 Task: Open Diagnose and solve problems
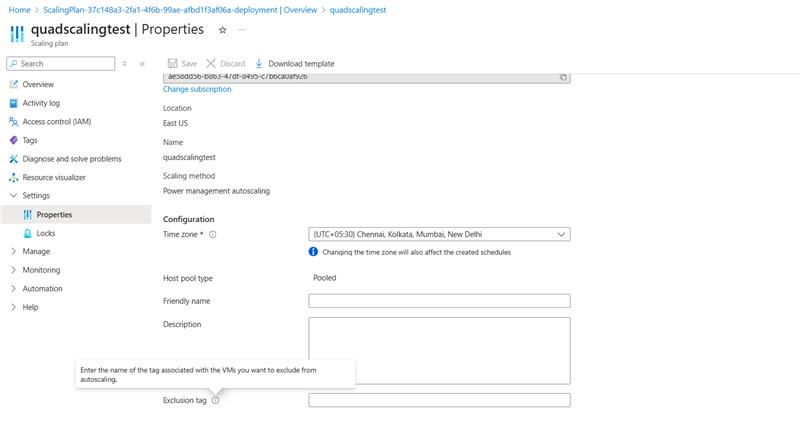72,159
